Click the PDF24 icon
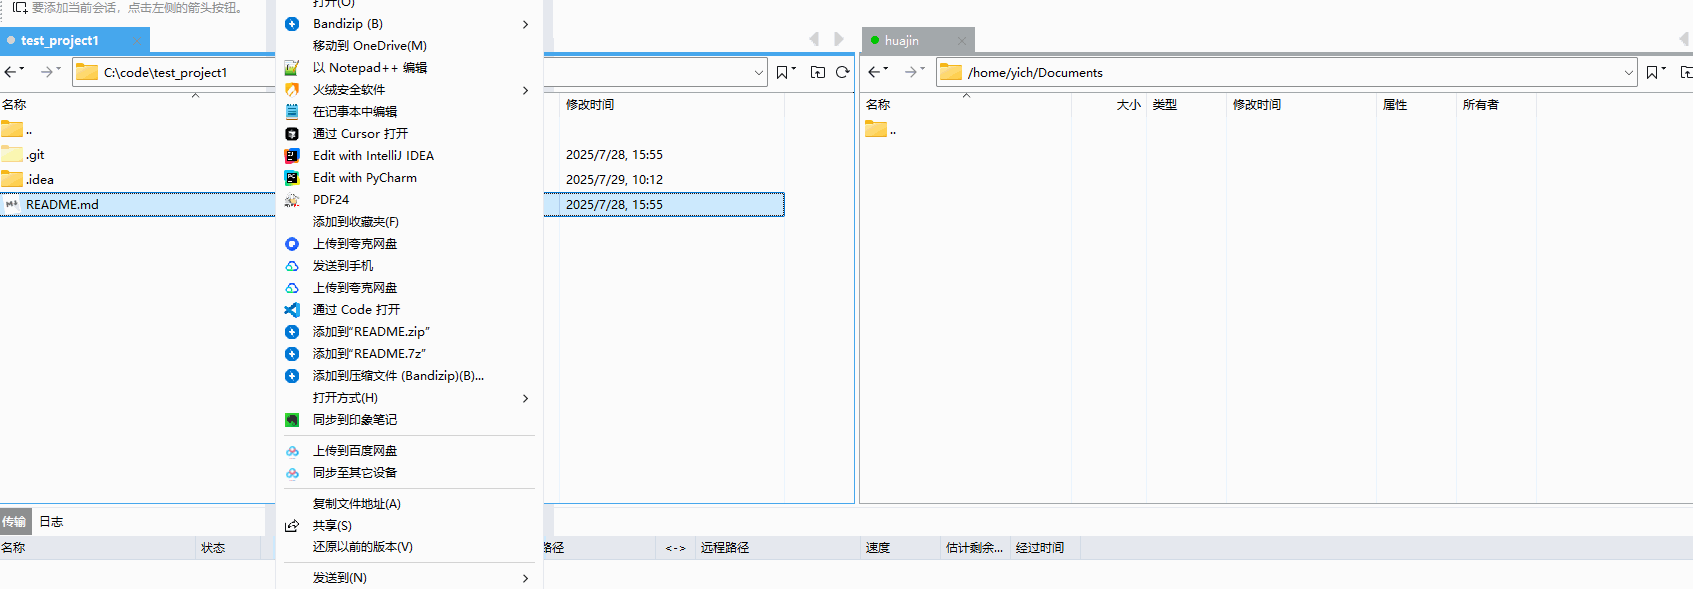Screen dimensions: 1693x589 (x=292, y=200)
